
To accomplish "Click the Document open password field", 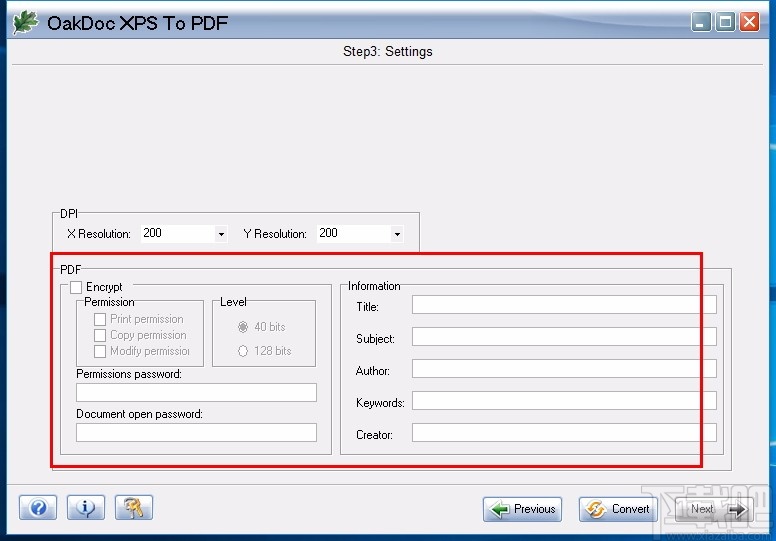I will [196, 433].
